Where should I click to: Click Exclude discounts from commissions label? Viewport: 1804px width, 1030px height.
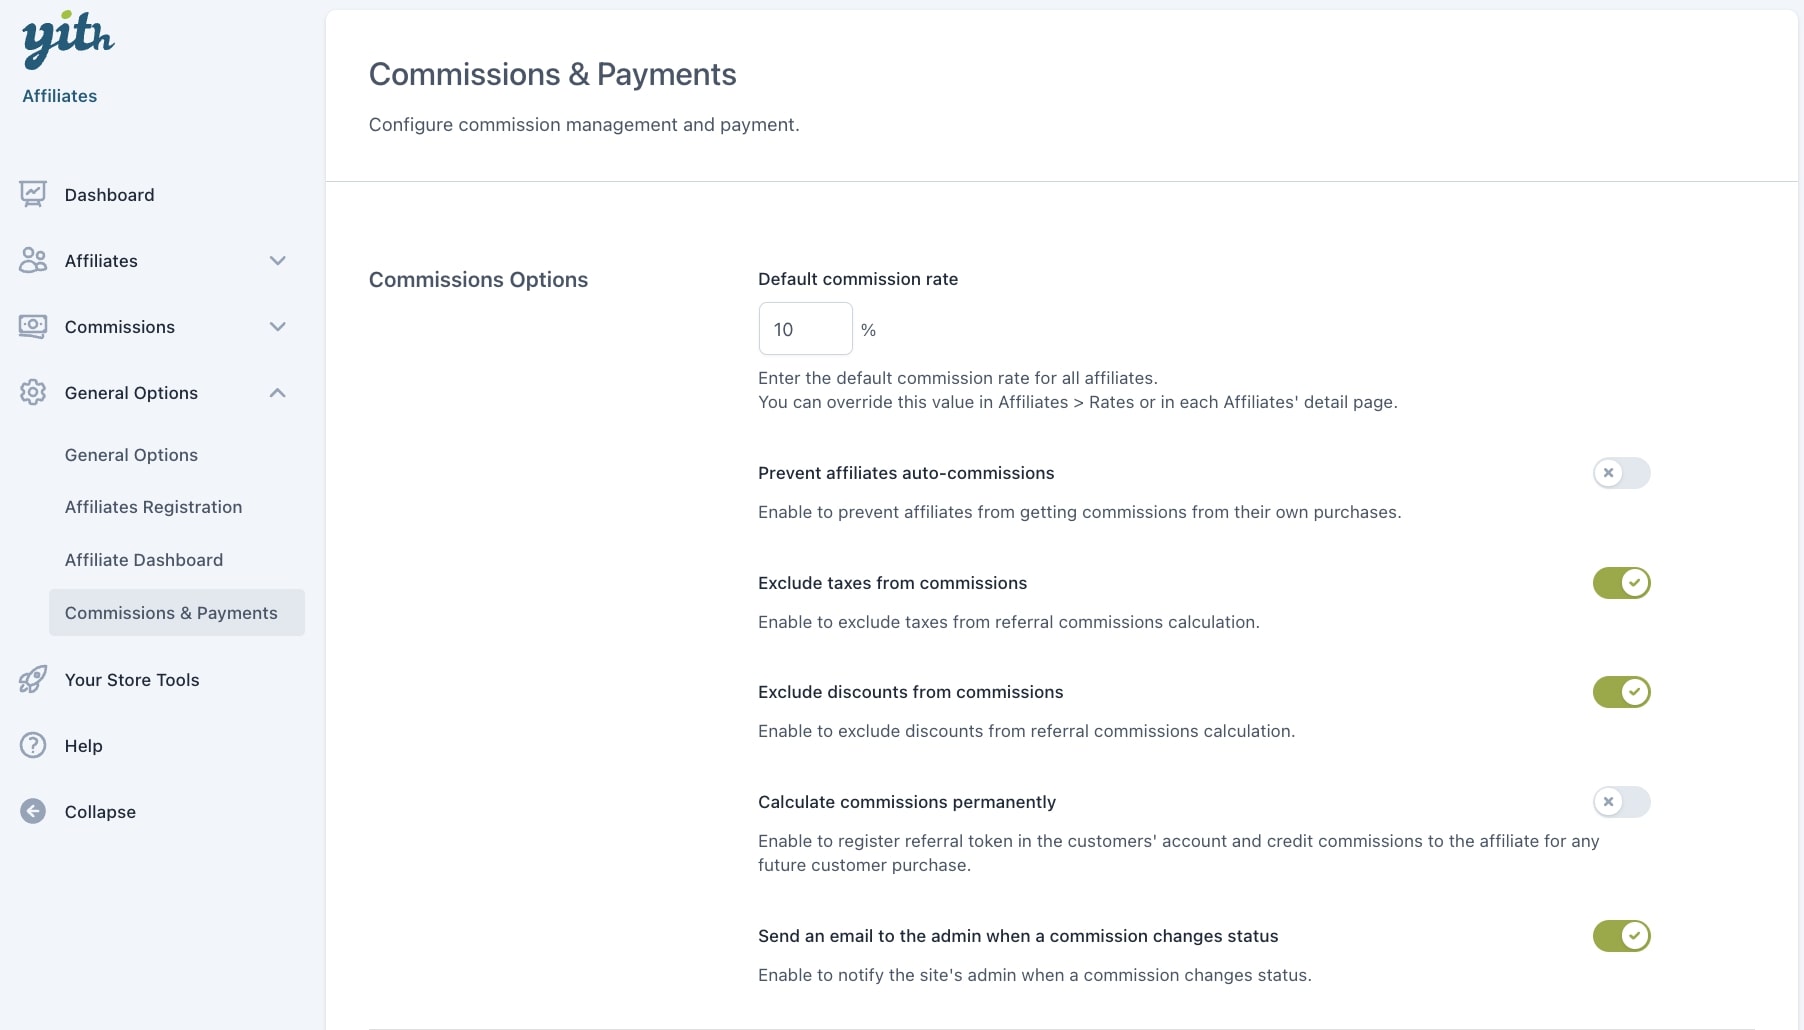point(911,692)
